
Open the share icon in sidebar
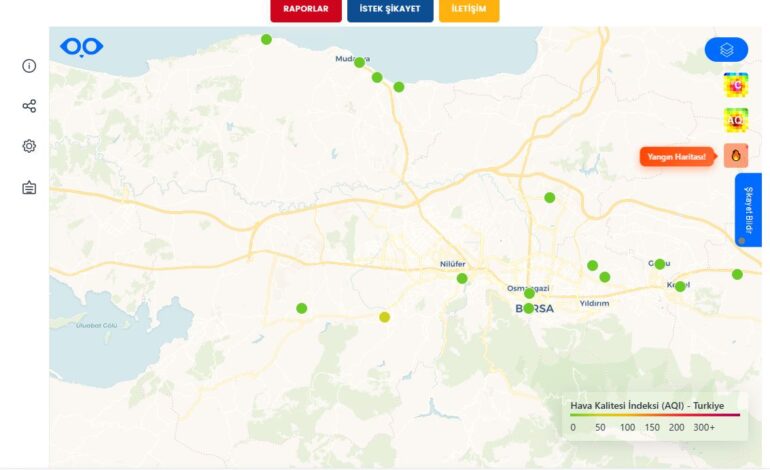coord(29,106)
